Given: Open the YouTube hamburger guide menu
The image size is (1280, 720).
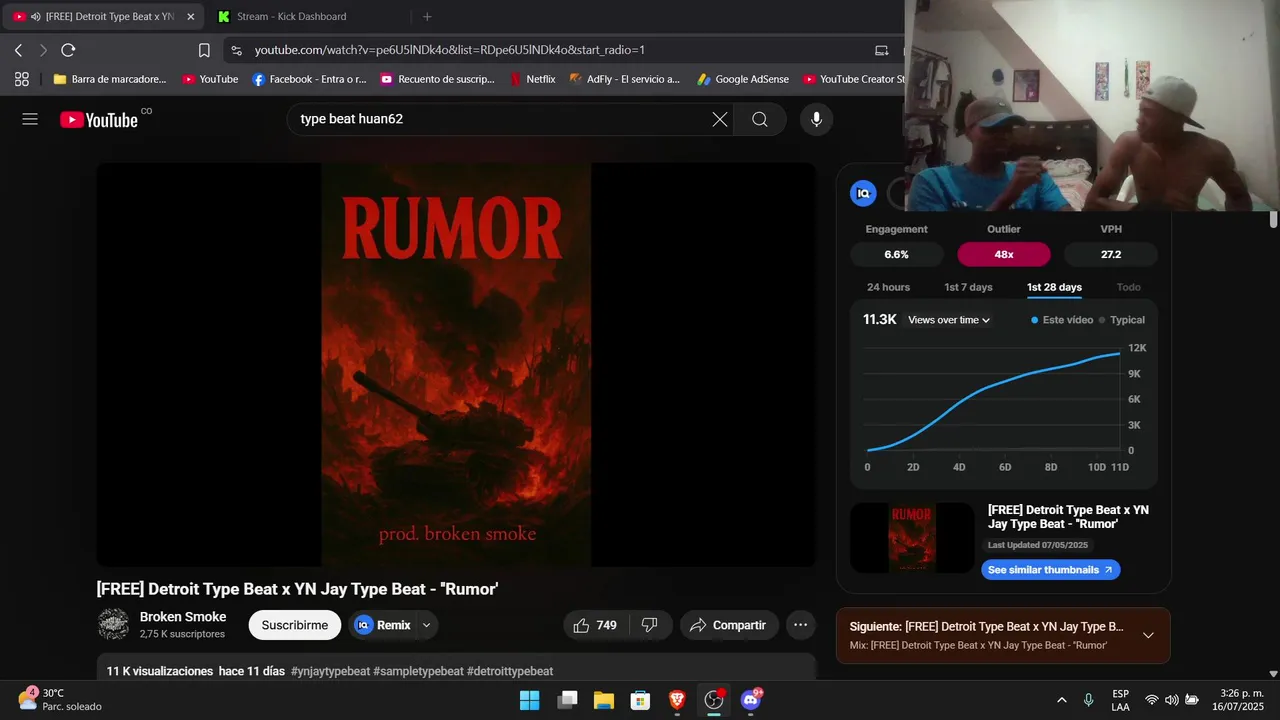Looking at the screenshot, I should (30, 119).
